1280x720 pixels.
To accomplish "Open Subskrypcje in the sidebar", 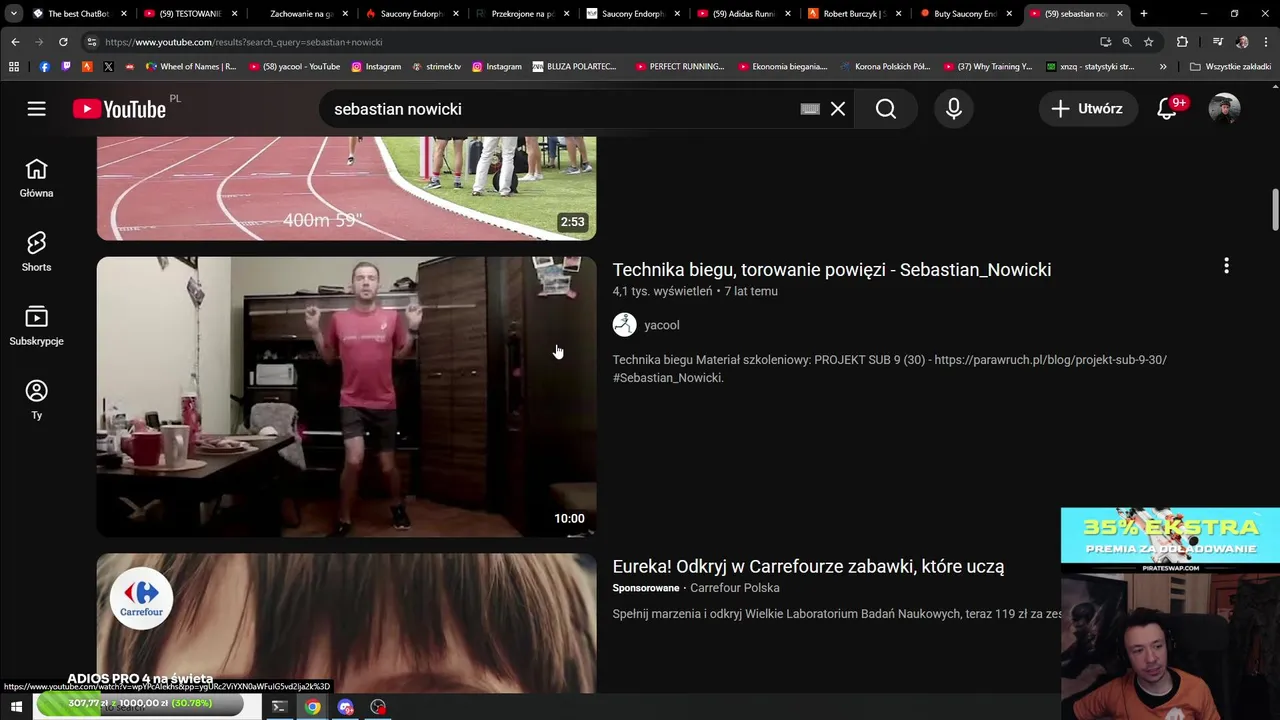I will pos(36,326).
